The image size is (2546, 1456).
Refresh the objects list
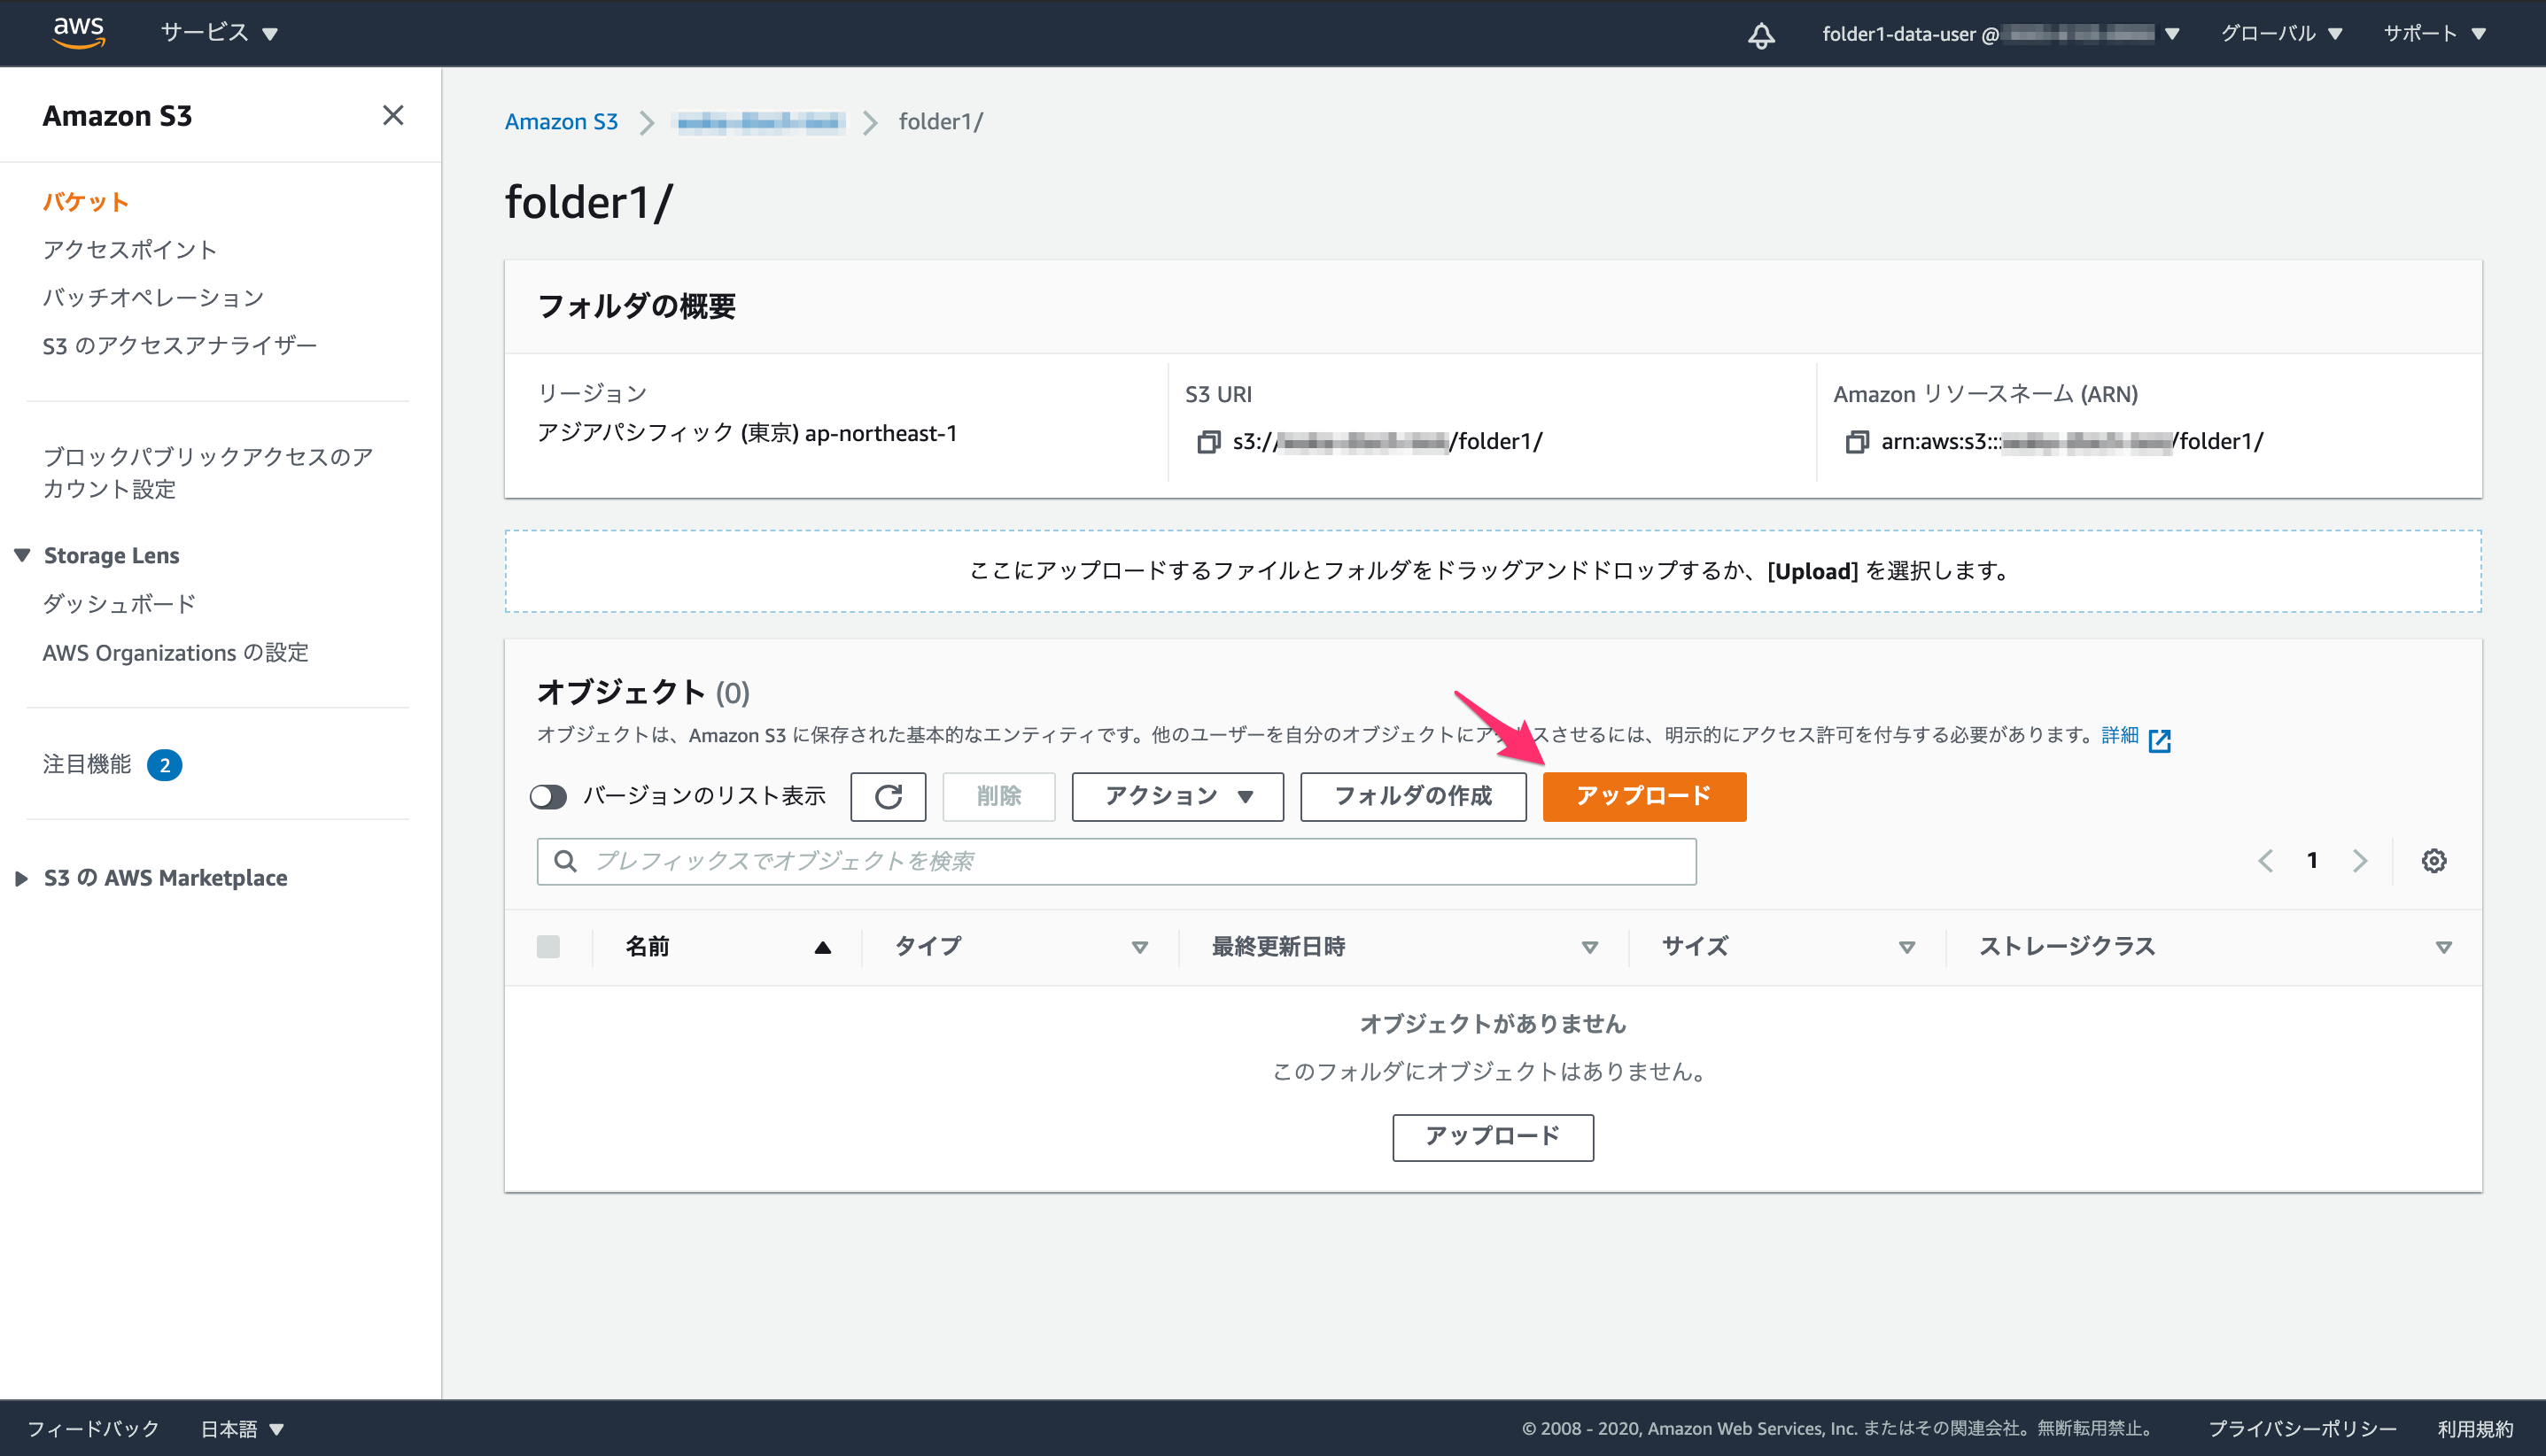click(x=888, y=796)
